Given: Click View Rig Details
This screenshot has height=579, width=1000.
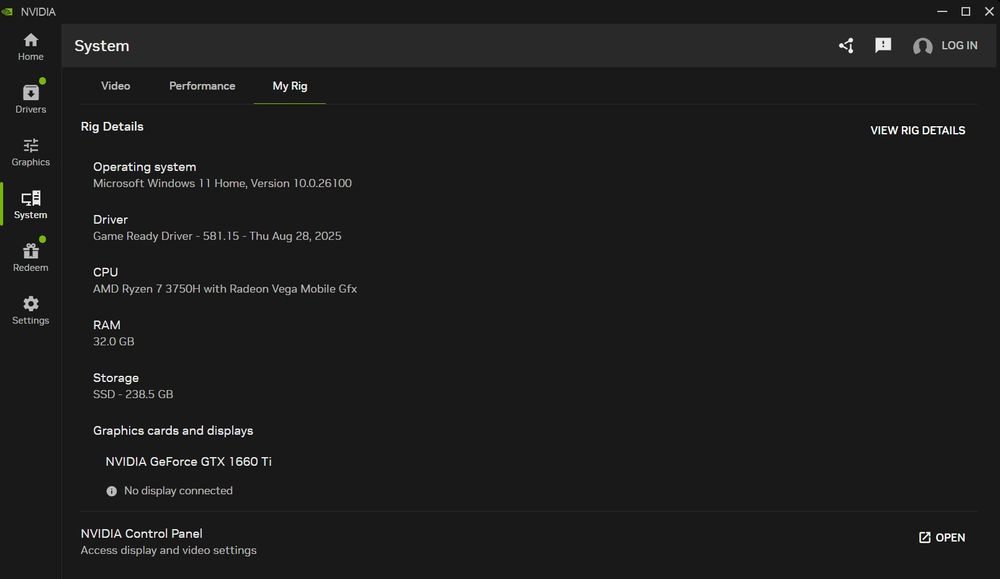Looking at the screenshot, I should point(917,131).
